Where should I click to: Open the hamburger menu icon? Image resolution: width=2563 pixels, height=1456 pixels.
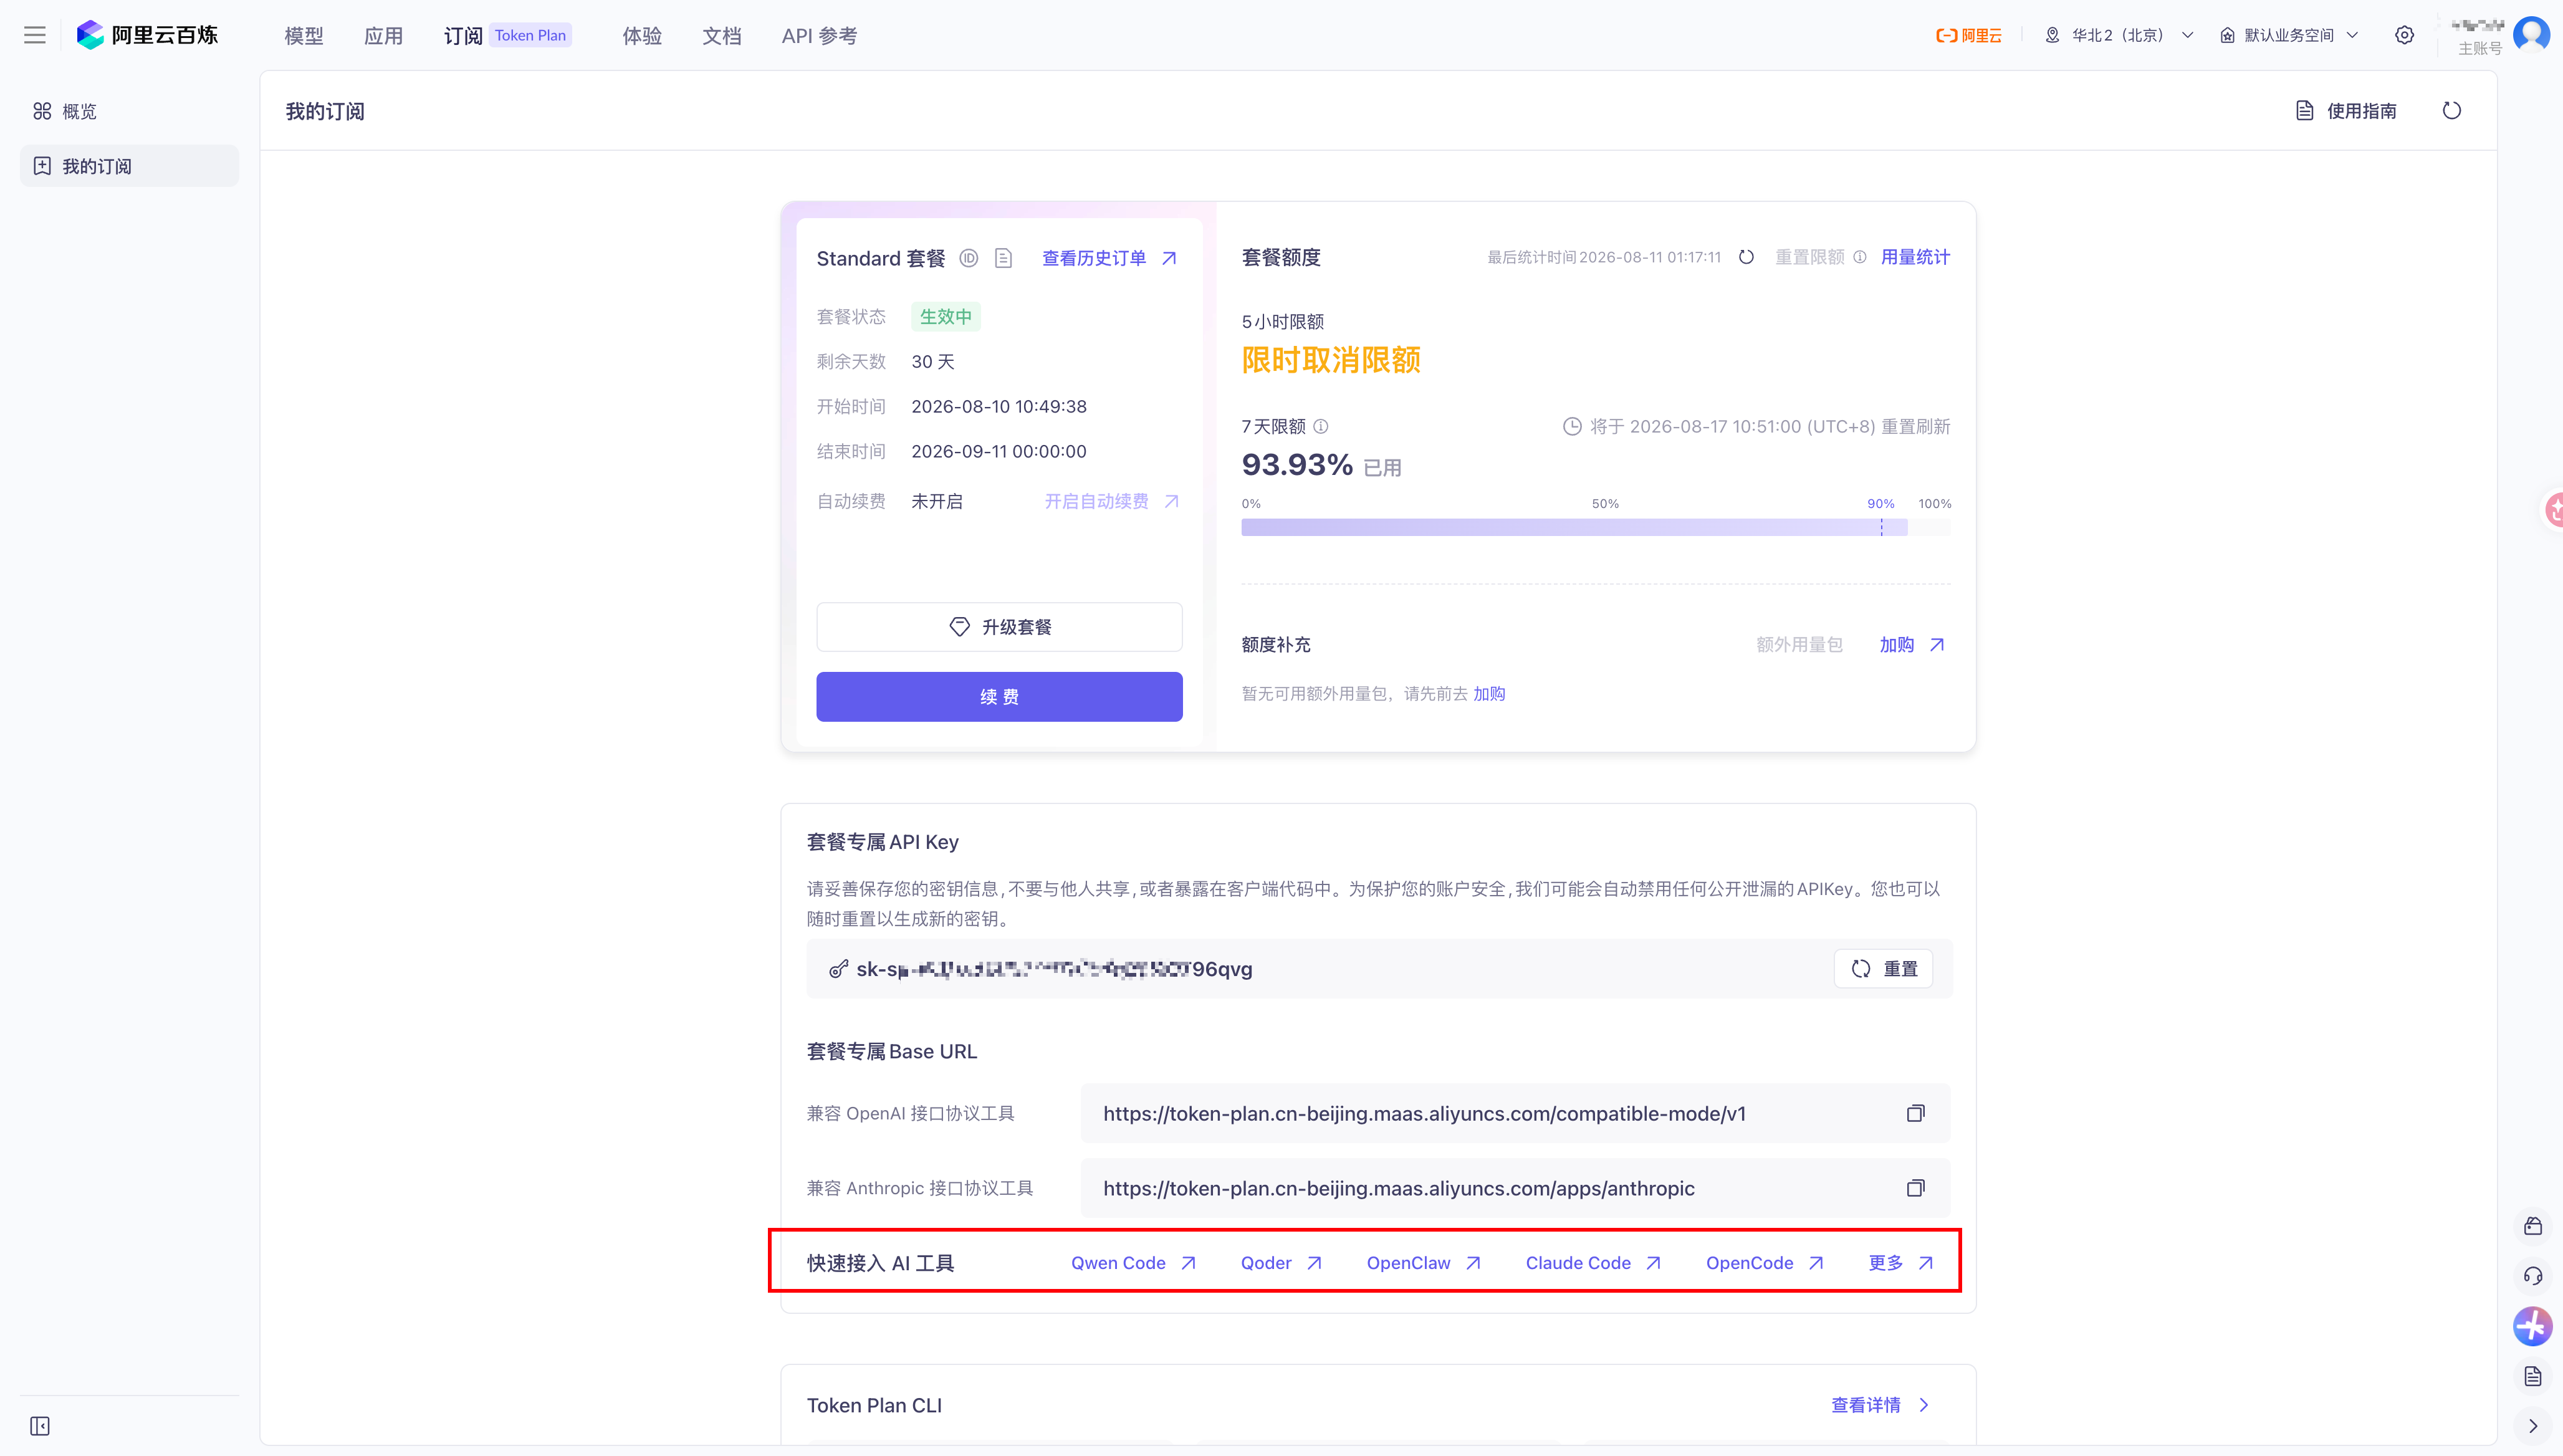35,36
